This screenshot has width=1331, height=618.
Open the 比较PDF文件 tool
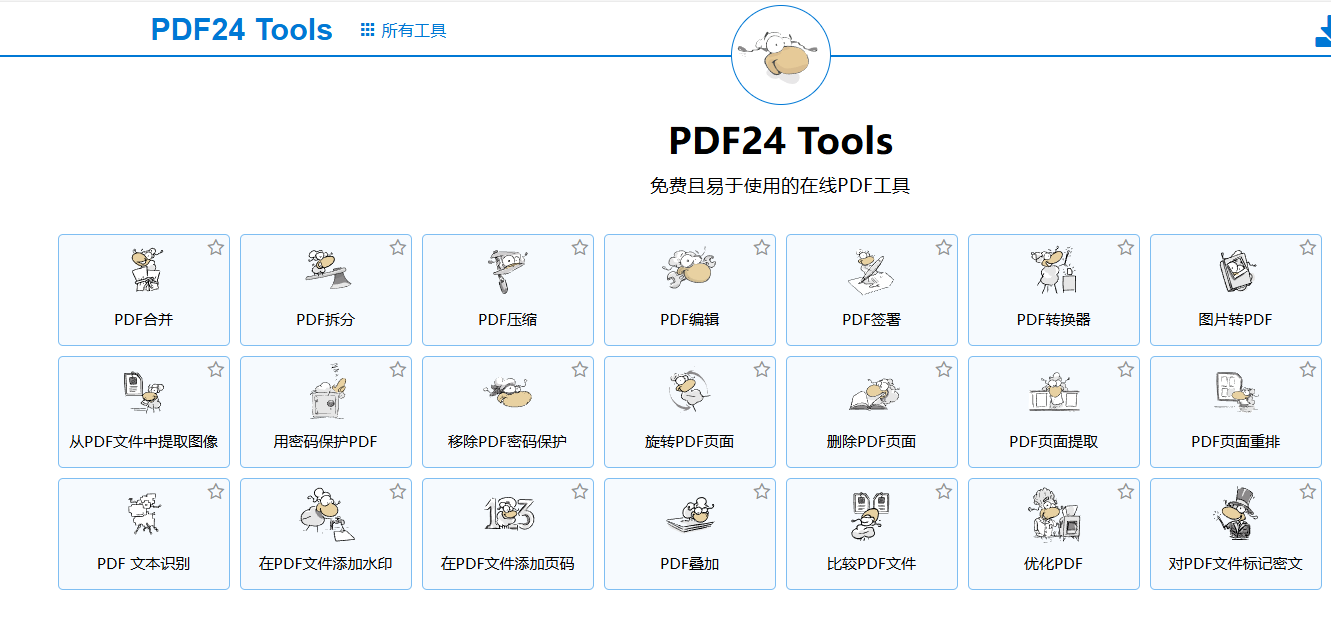point(872,535)
